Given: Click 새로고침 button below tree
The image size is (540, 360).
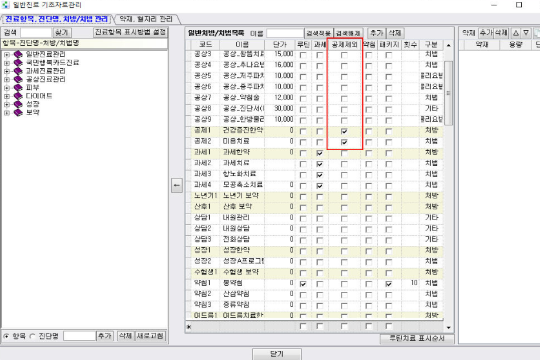Looking at the screenshot, I should (150, 336).
